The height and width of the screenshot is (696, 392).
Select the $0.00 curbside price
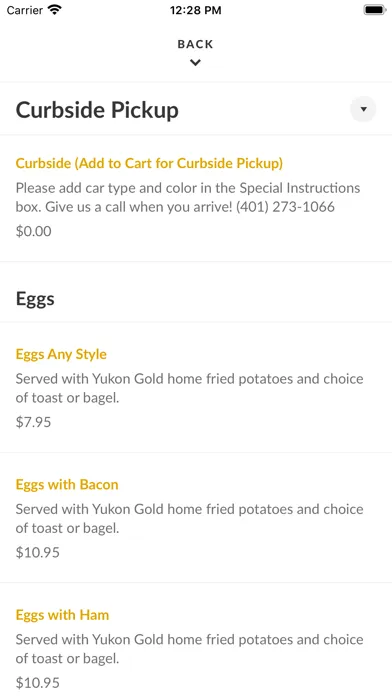(33, 231)
